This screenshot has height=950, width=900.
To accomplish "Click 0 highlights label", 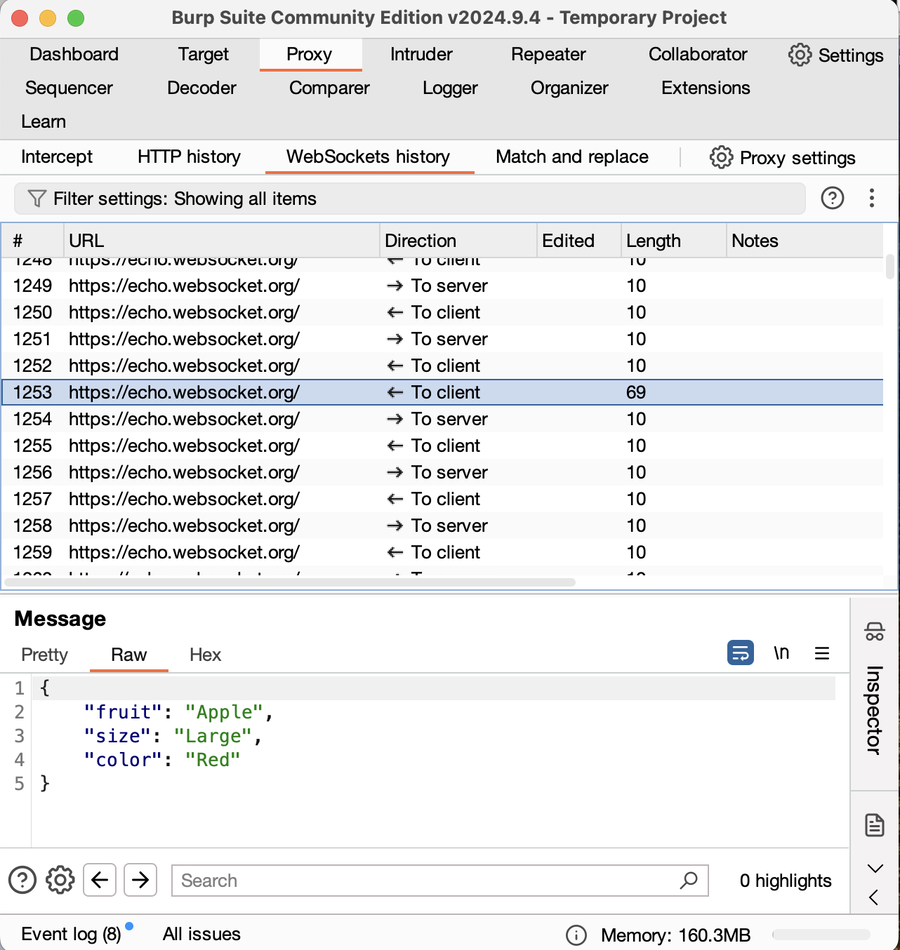I will [785, 880].
